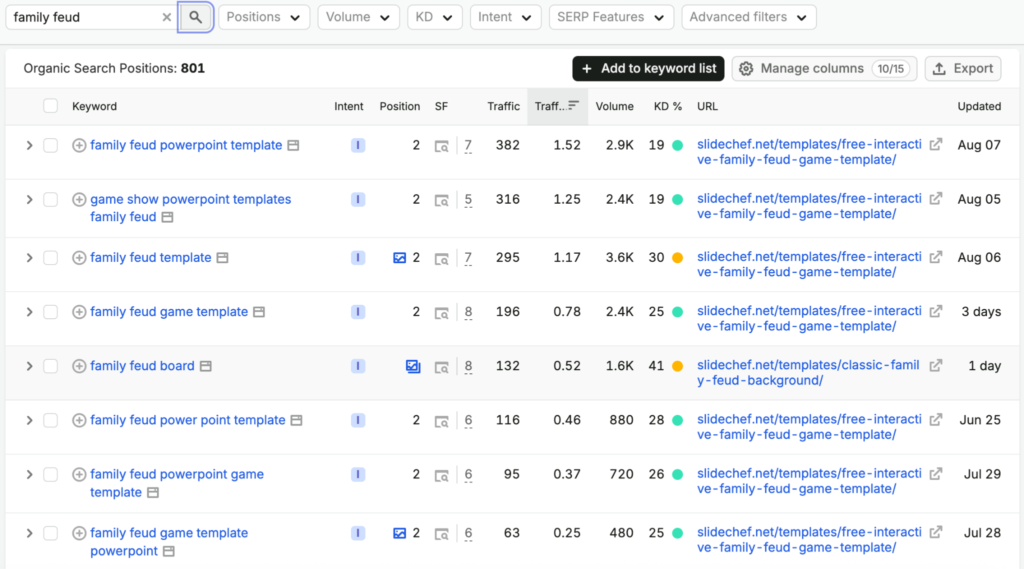
Task: View SERP snapshot for family feud game template
Action: click(441, 313)
